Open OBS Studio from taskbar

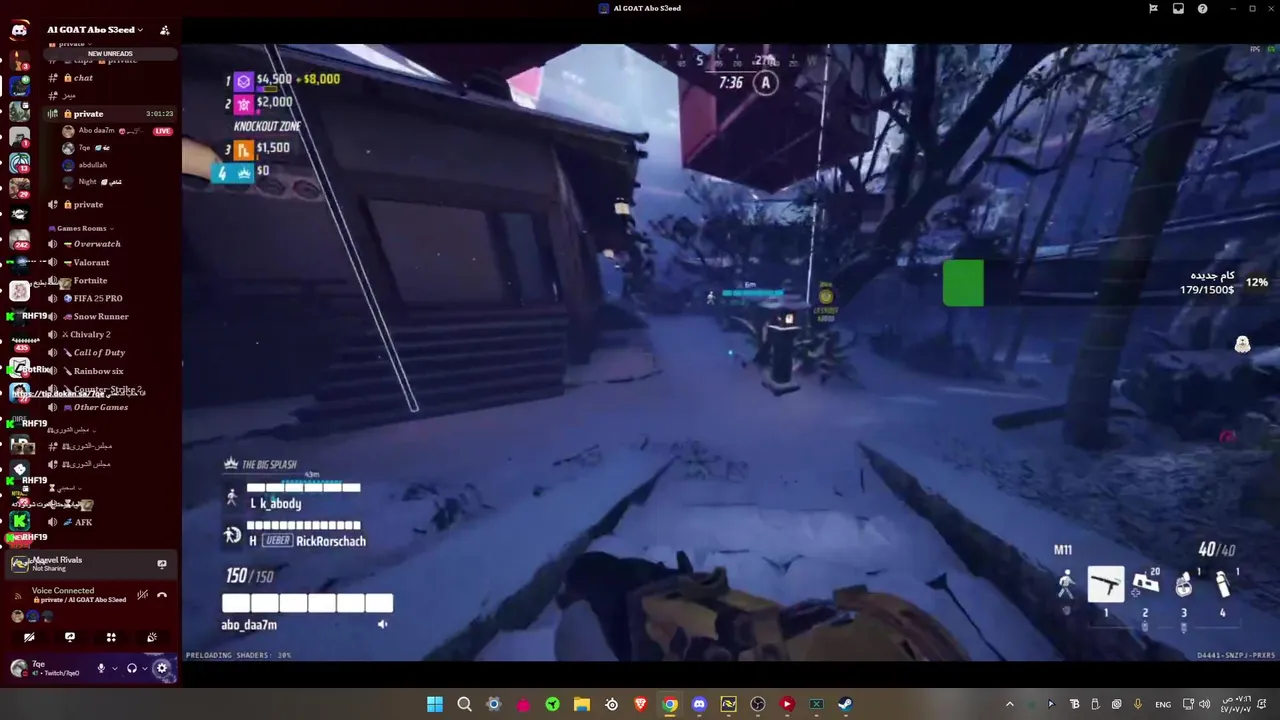click(758, 704)
